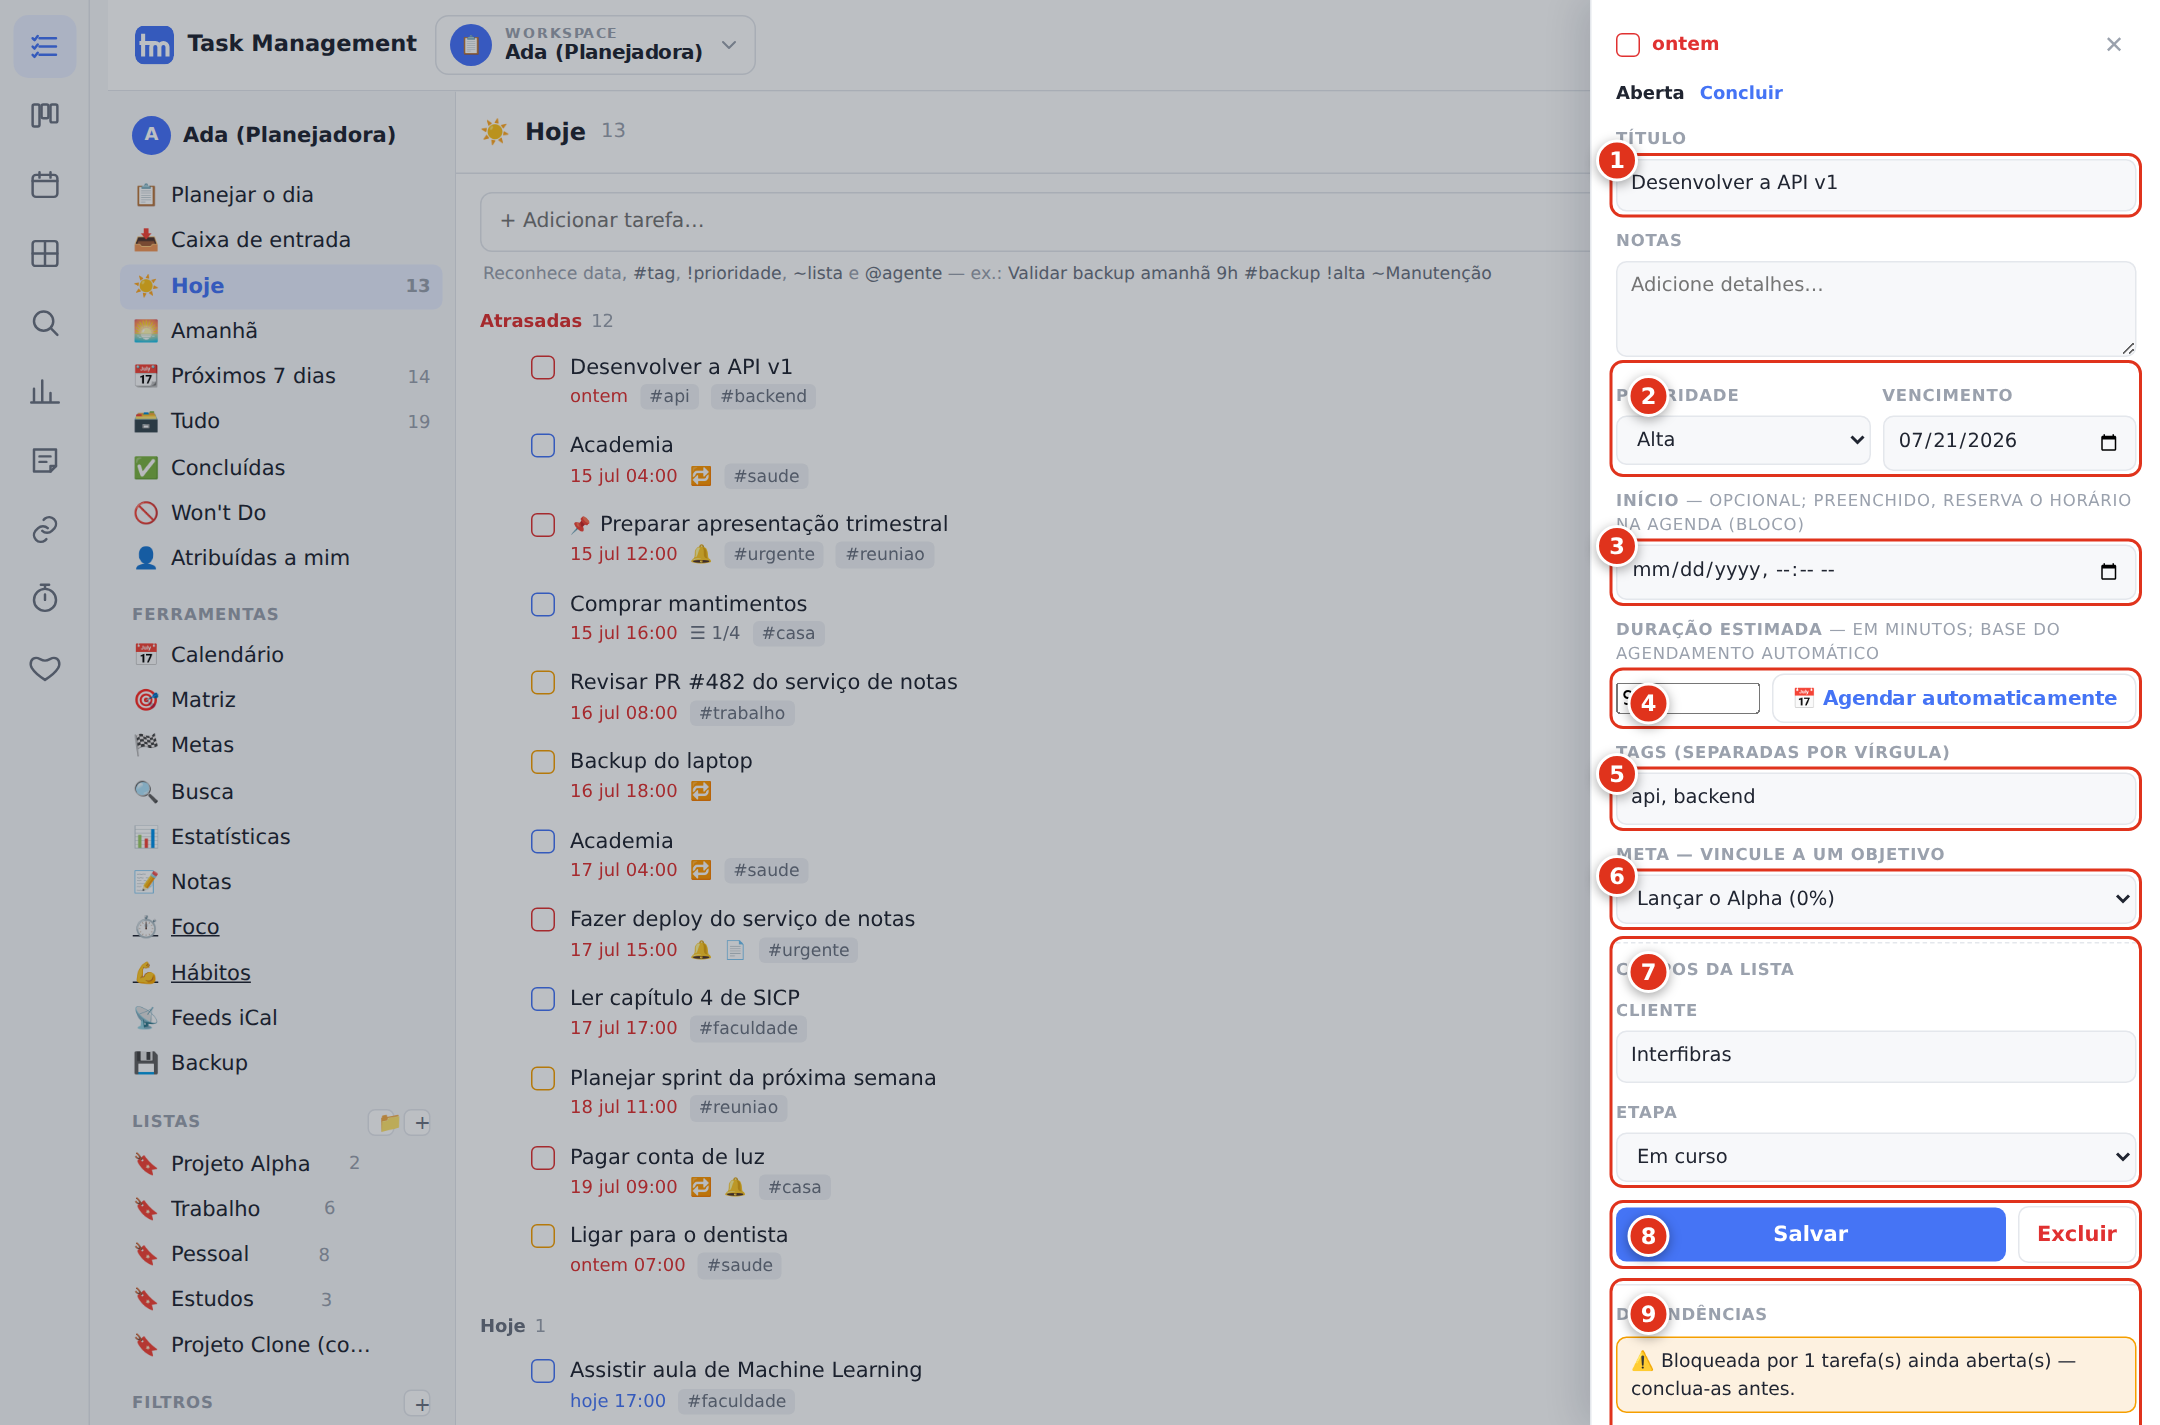Check off Ler capítulo 4 de SICP task

(x=543, y=998)
